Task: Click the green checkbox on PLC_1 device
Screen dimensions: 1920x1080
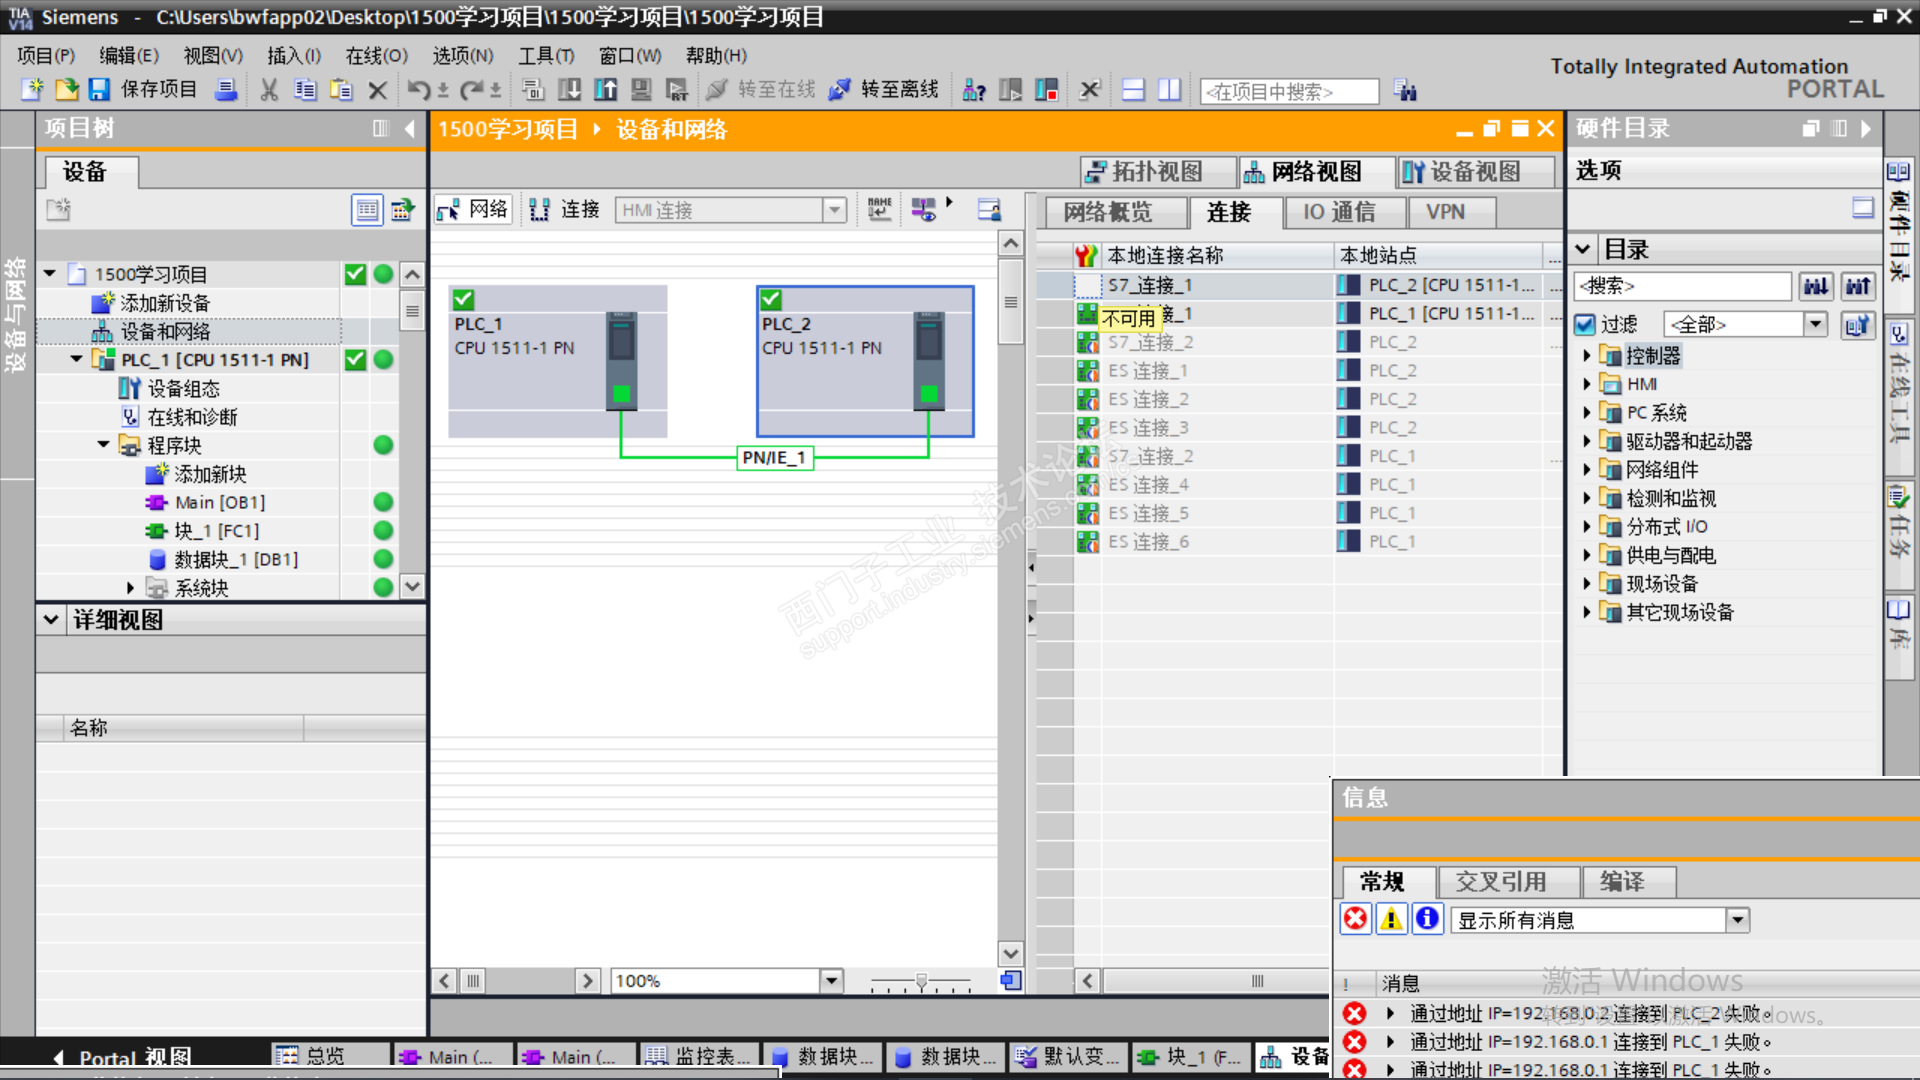Action: [x=463, y=298]
